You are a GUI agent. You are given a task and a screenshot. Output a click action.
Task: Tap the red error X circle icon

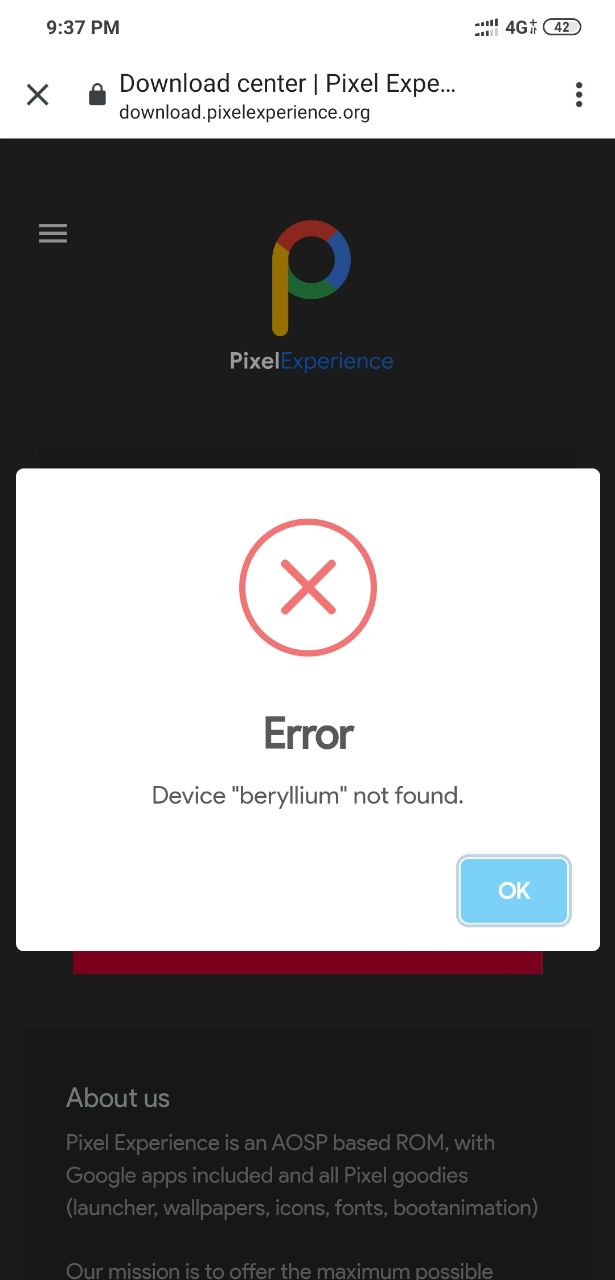[308, 586]
